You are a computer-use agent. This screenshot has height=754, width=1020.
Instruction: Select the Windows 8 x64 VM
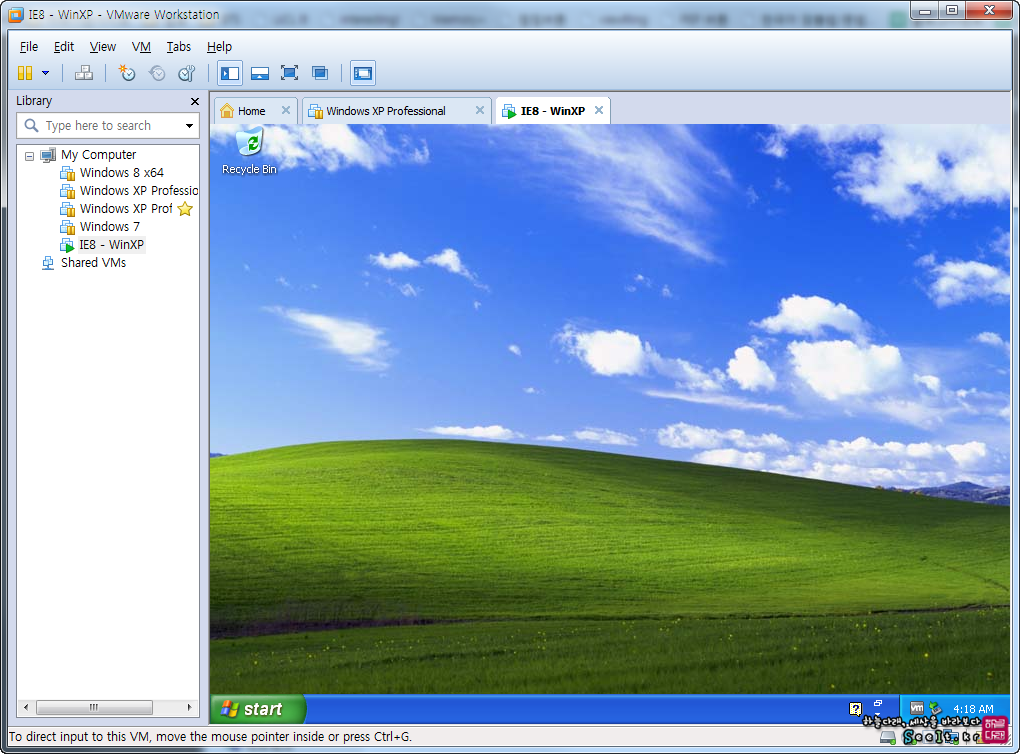[122, 173]
